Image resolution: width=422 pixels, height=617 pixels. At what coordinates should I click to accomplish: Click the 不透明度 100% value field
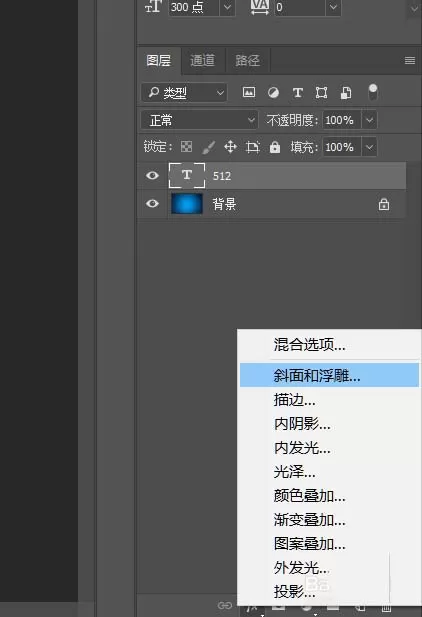point(342,120)
